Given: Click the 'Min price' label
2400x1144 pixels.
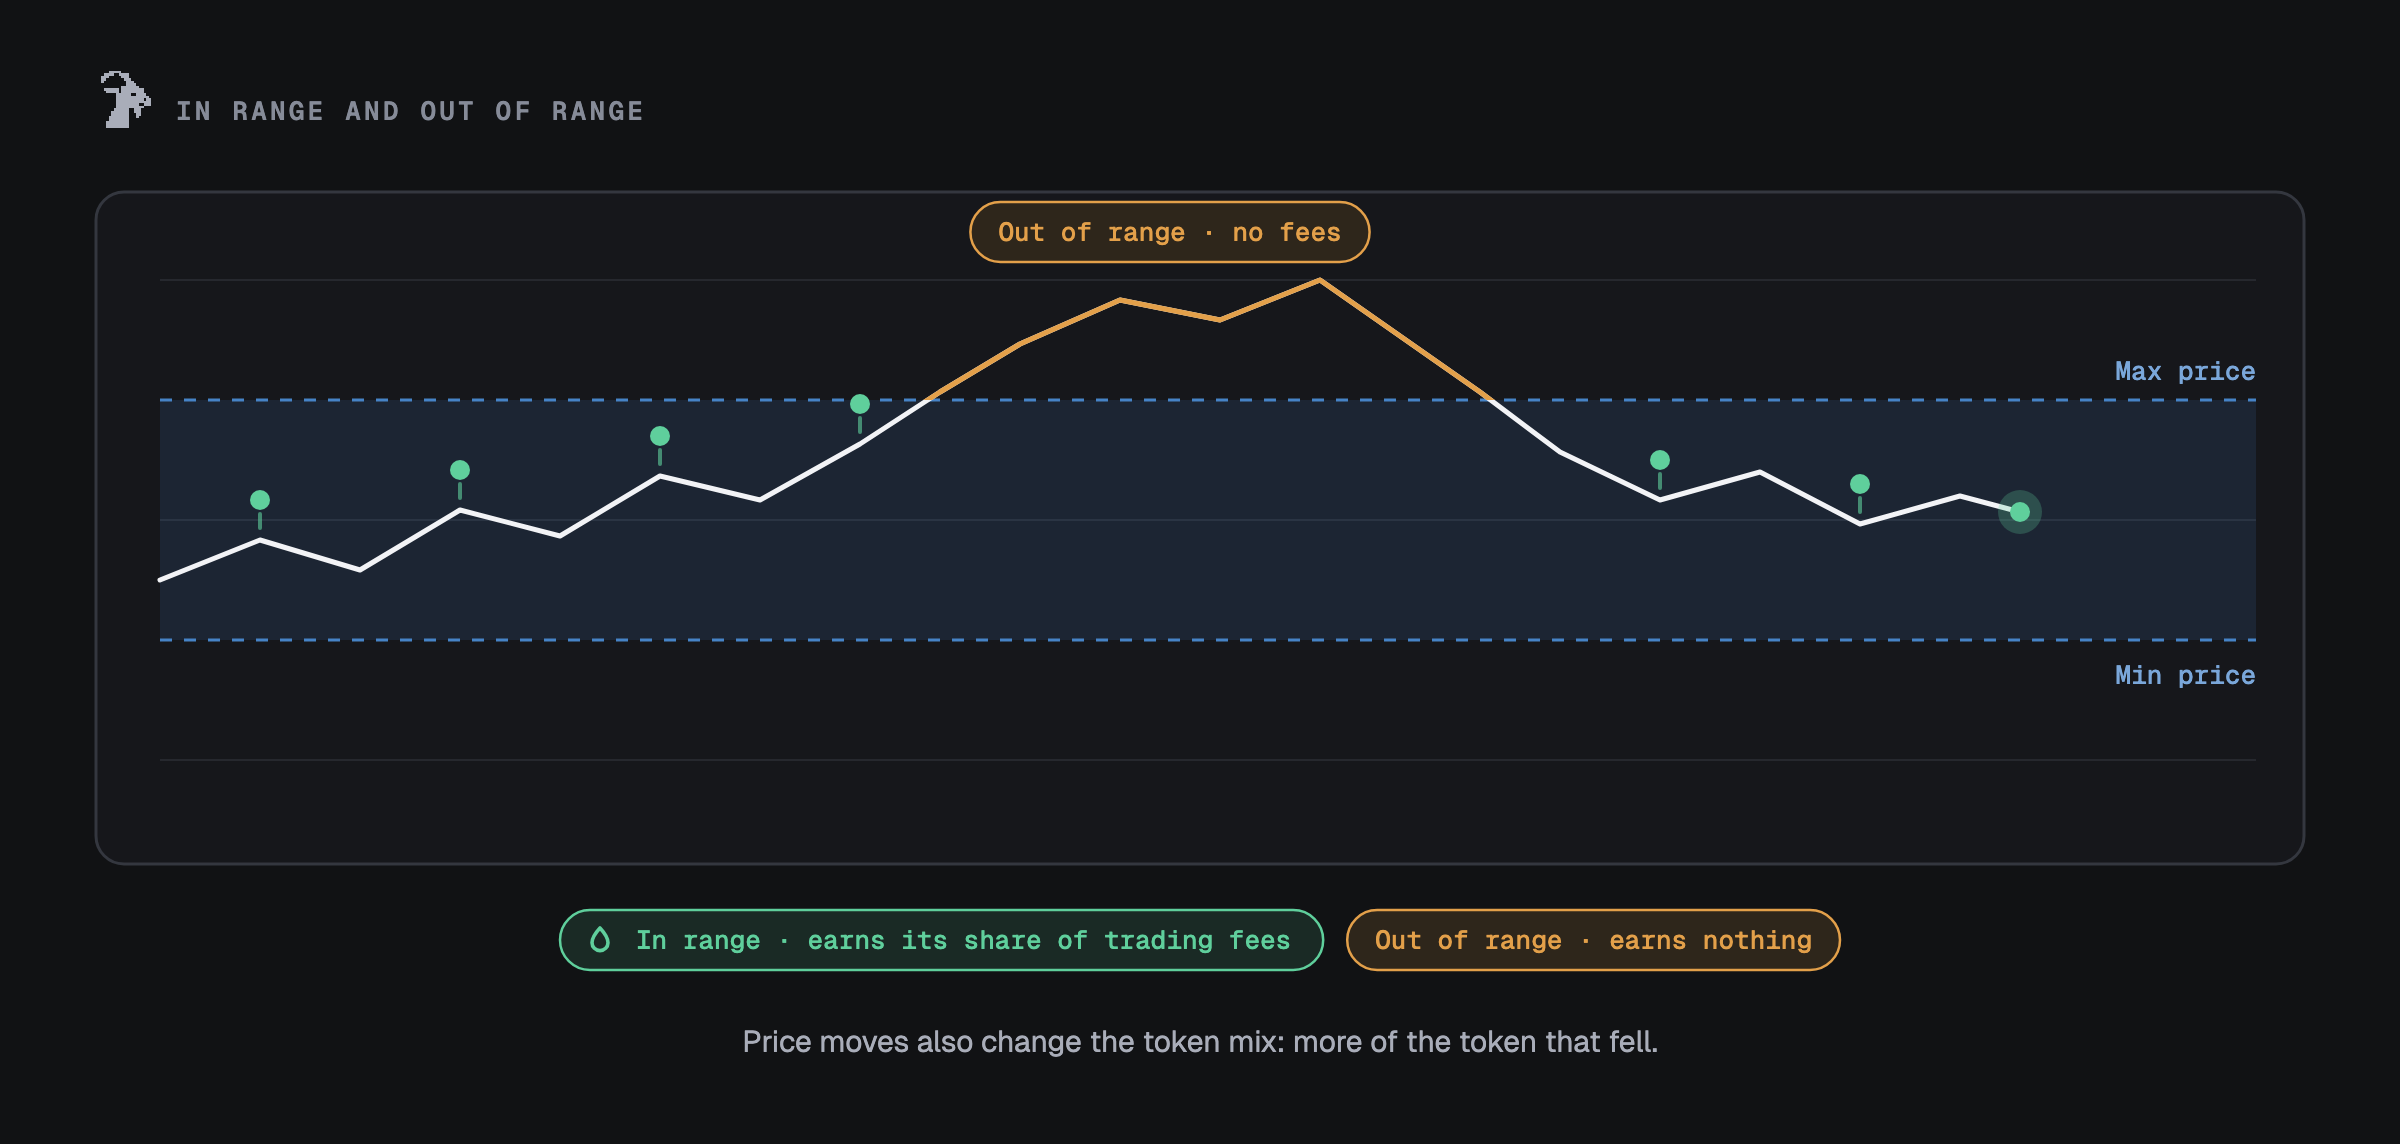Looking at the screenshot, I should pyautogui.click(x=2184, y=675).
